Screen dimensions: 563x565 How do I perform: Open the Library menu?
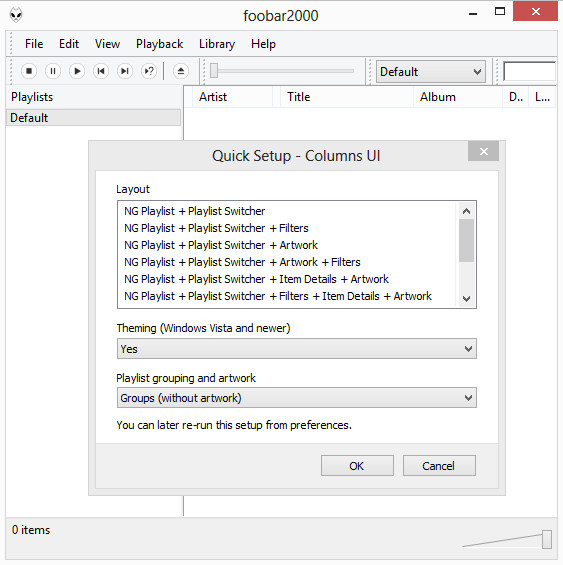pos(217,44)
